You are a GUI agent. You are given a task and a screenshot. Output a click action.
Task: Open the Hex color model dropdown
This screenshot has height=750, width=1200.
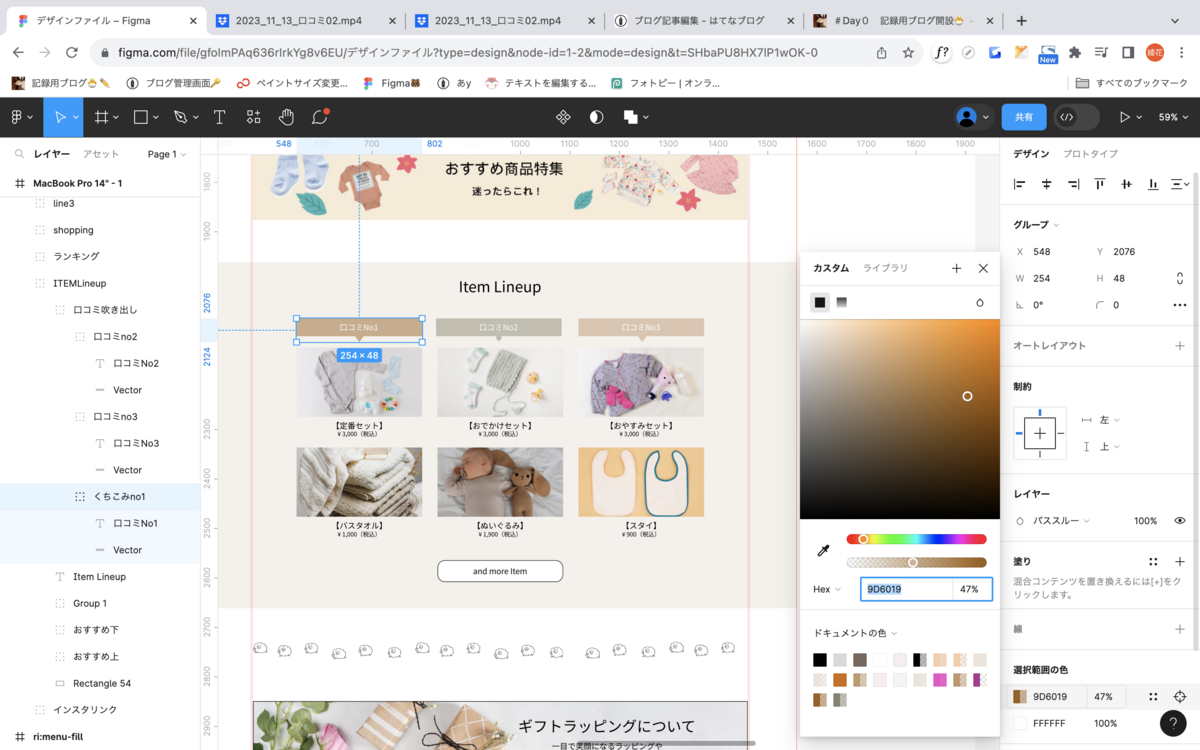coord(827,589)
